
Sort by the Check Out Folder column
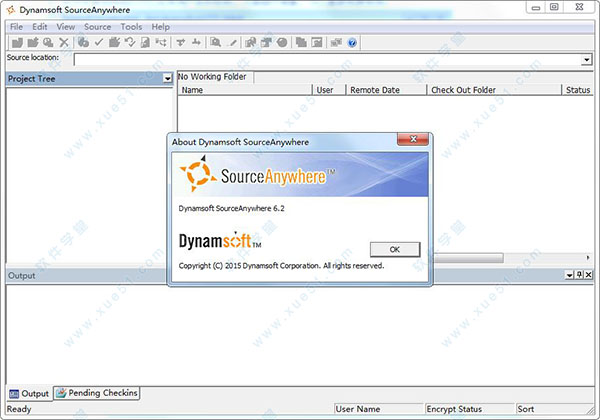click(494, 90)
